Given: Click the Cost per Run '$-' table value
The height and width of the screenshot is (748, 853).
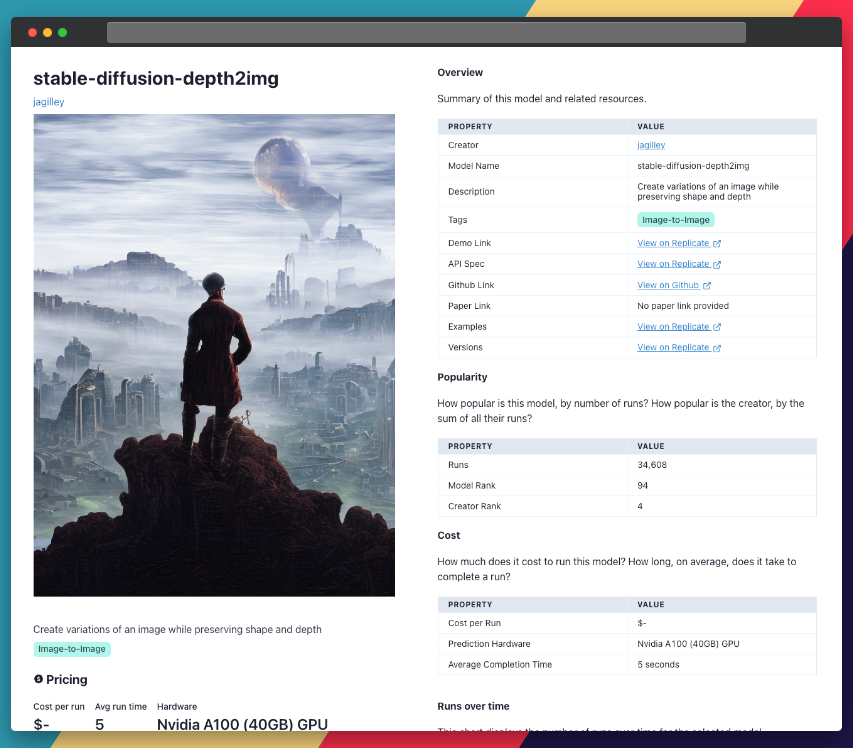Looking at the screenshot, I should [641, 623].
